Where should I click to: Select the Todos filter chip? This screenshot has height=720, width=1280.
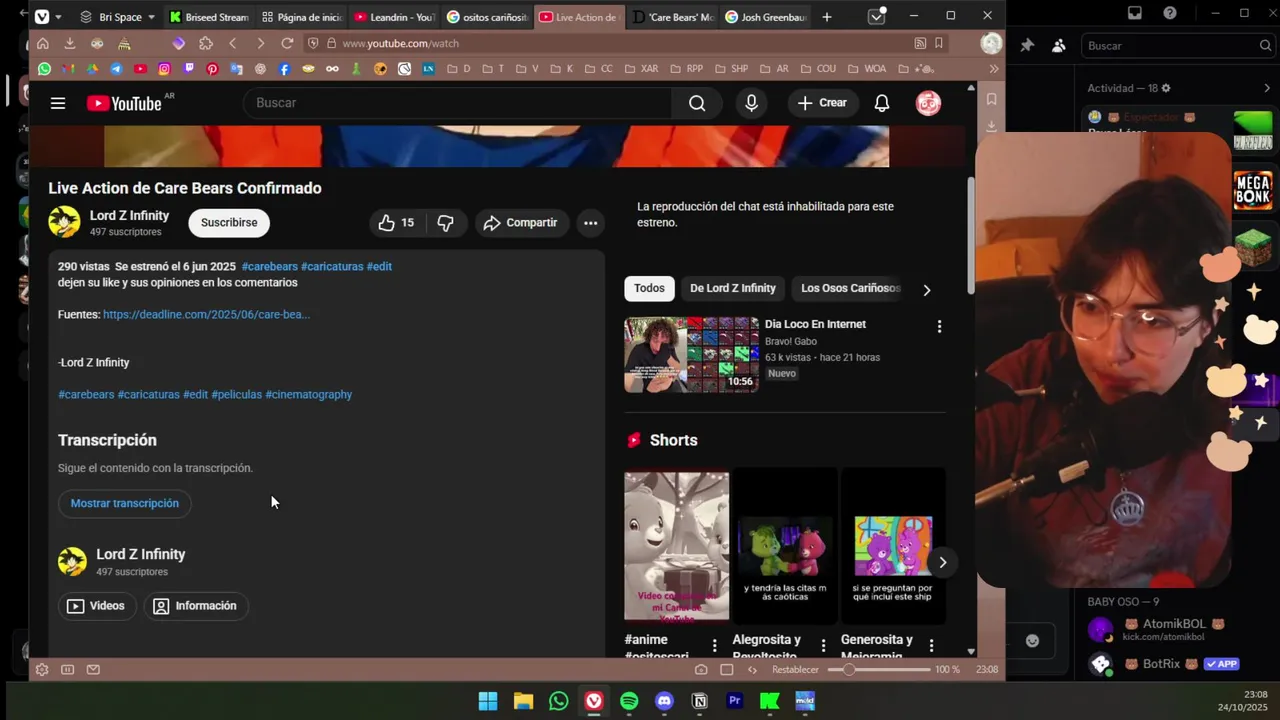pyautogui.click(x=649, y=288)
